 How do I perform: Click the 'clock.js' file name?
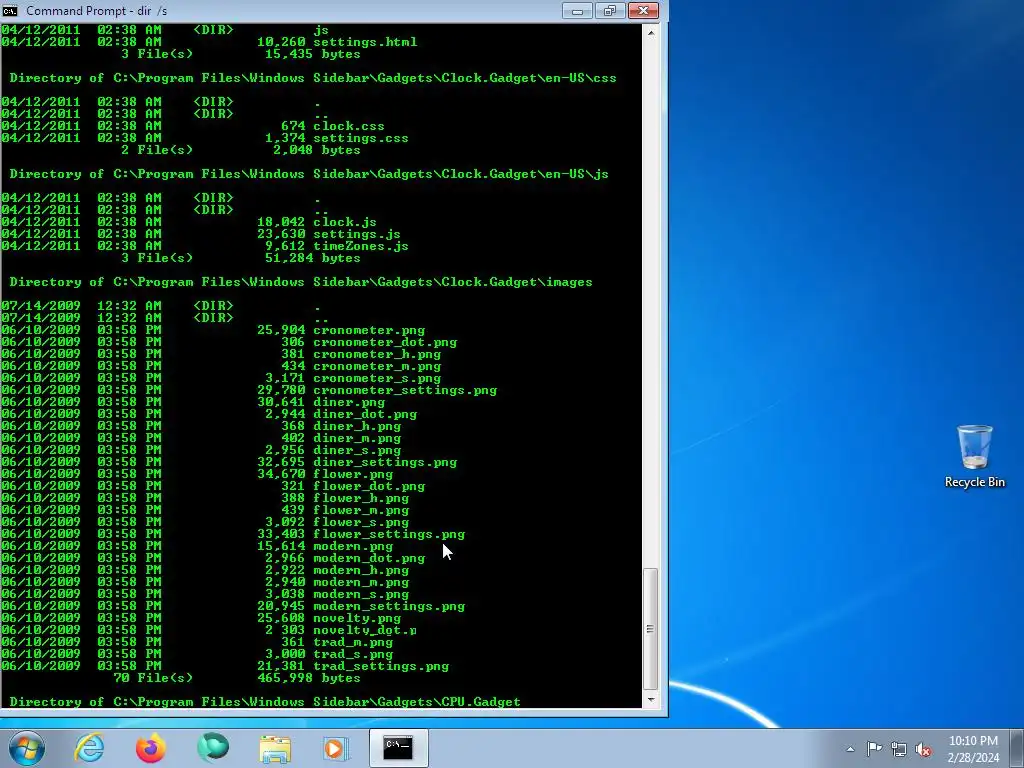tap(345, 222)
